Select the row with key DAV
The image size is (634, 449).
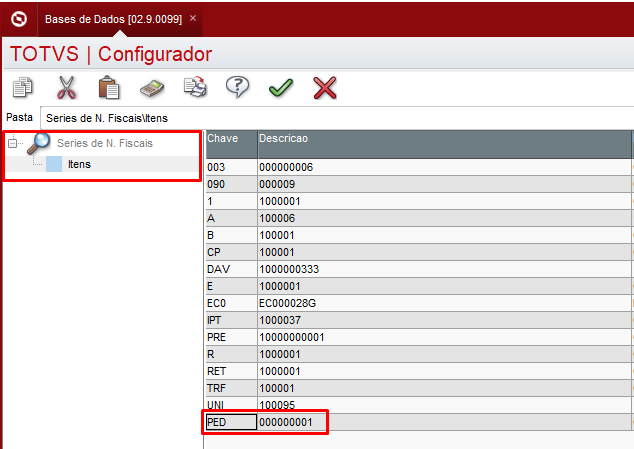(x=418, y=269)
